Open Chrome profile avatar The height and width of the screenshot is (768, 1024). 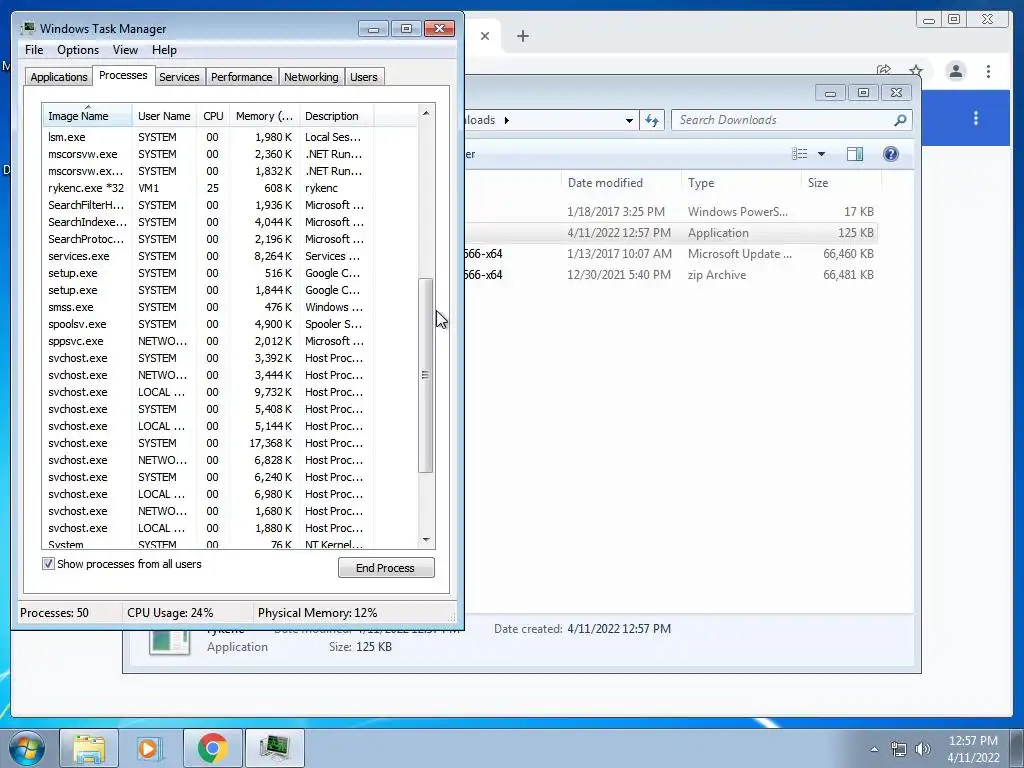click(x=955, y=71)
